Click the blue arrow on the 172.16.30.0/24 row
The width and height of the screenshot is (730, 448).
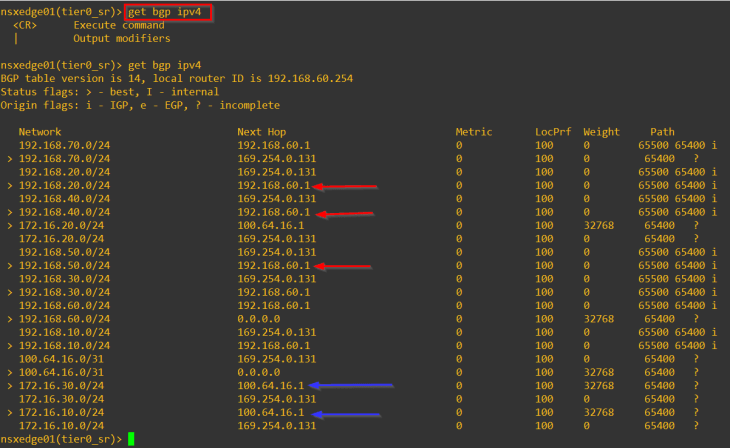point(351,385)
